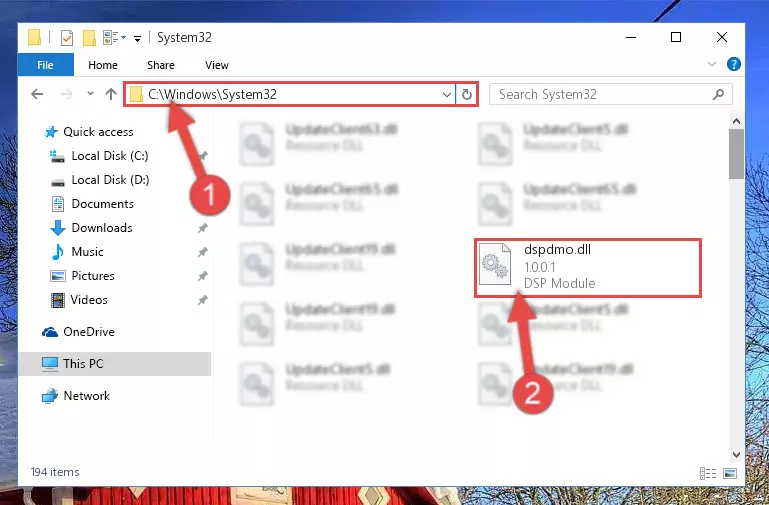The width and height of the screenshot is (769, 505).
Task: Switch to large icons view layout
Action: point(730,473)
